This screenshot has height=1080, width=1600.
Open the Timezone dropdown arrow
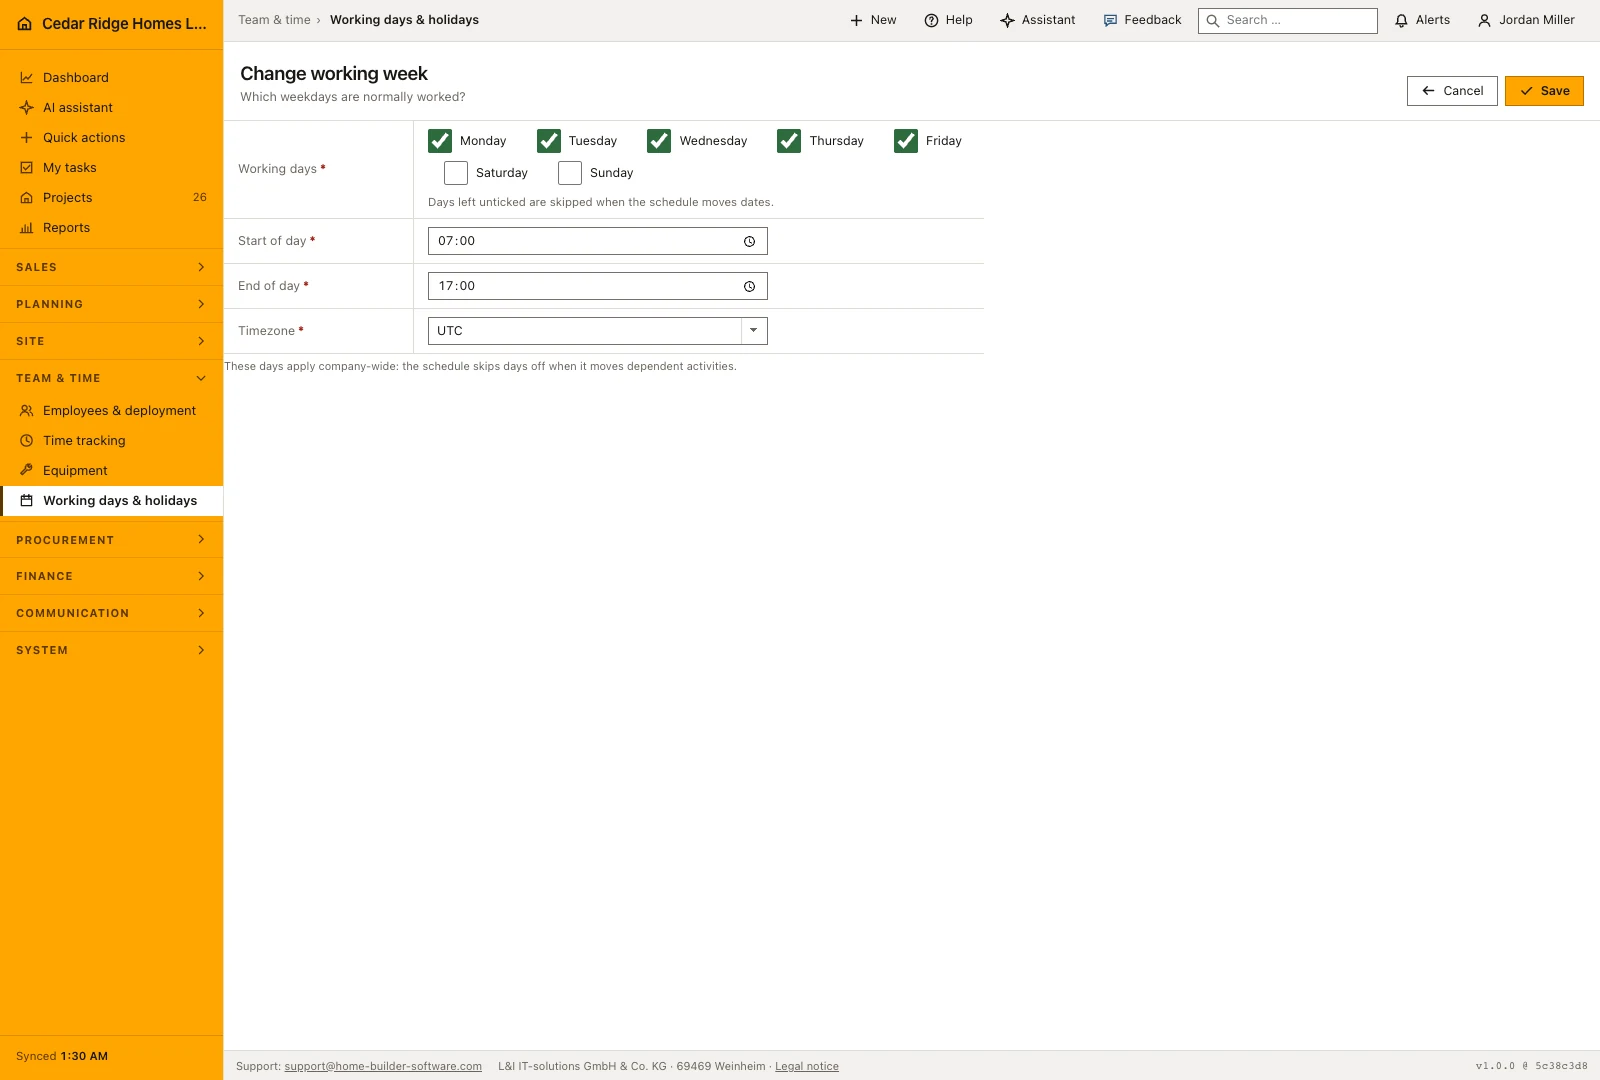click(x=754, y=331)
